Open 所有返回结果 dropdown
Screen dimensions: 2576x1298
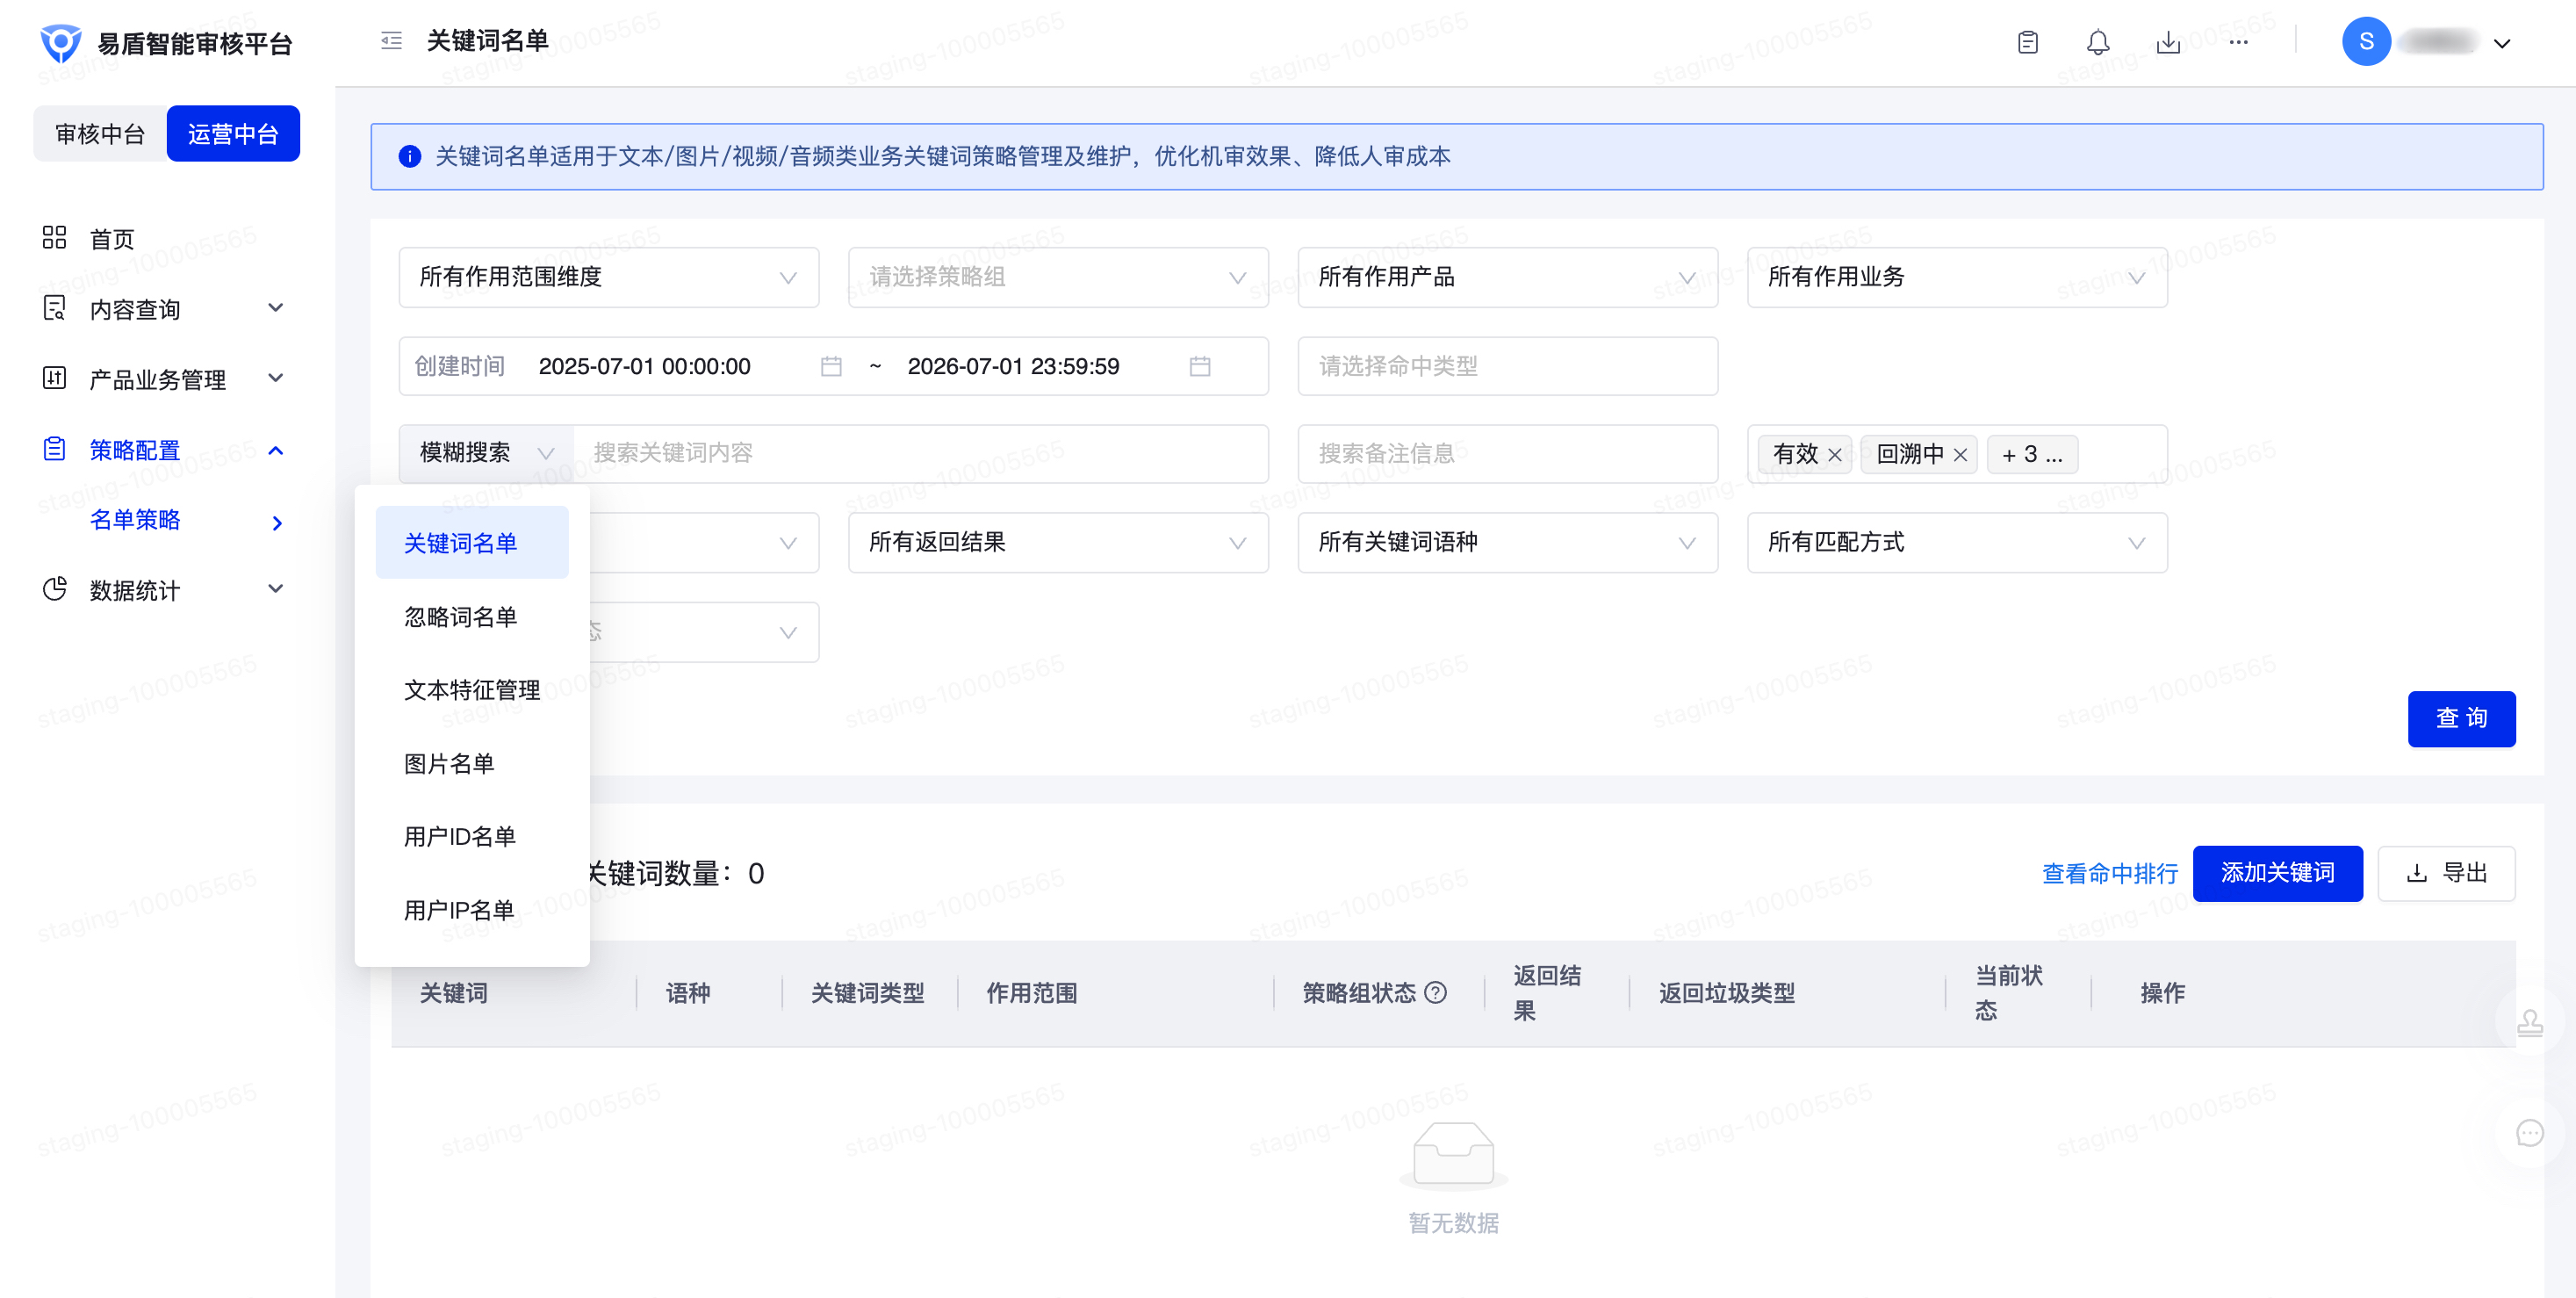pyautogui.click(x=1058, y=543)
